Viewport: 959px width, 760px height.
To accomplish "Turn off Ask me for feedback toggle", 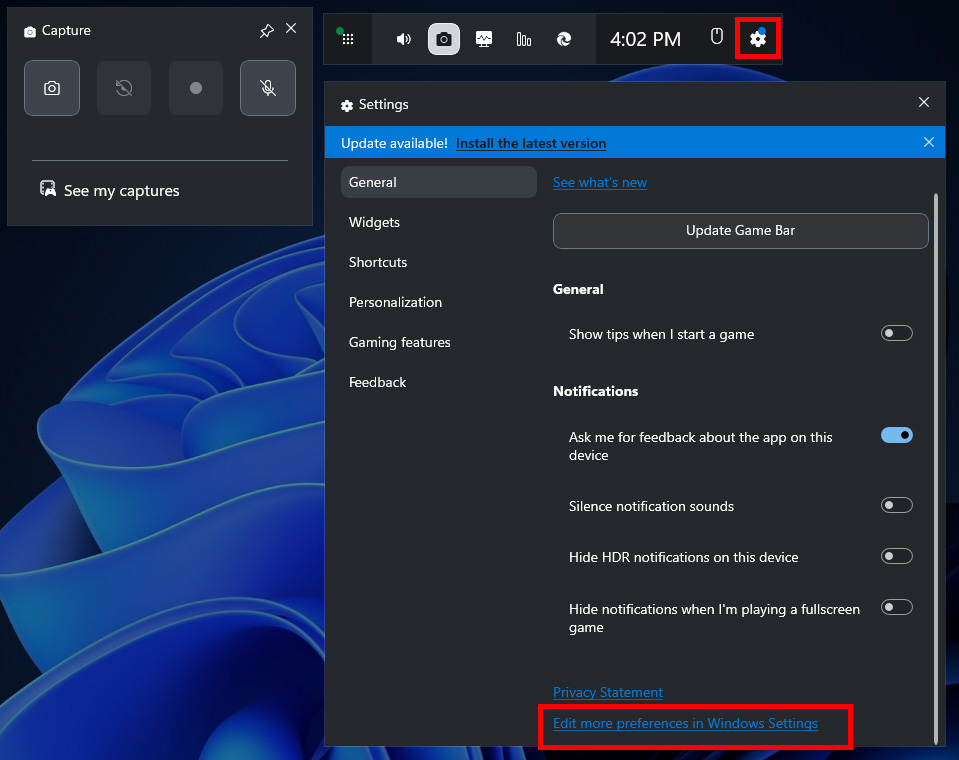I will click(x=897, y=435).
